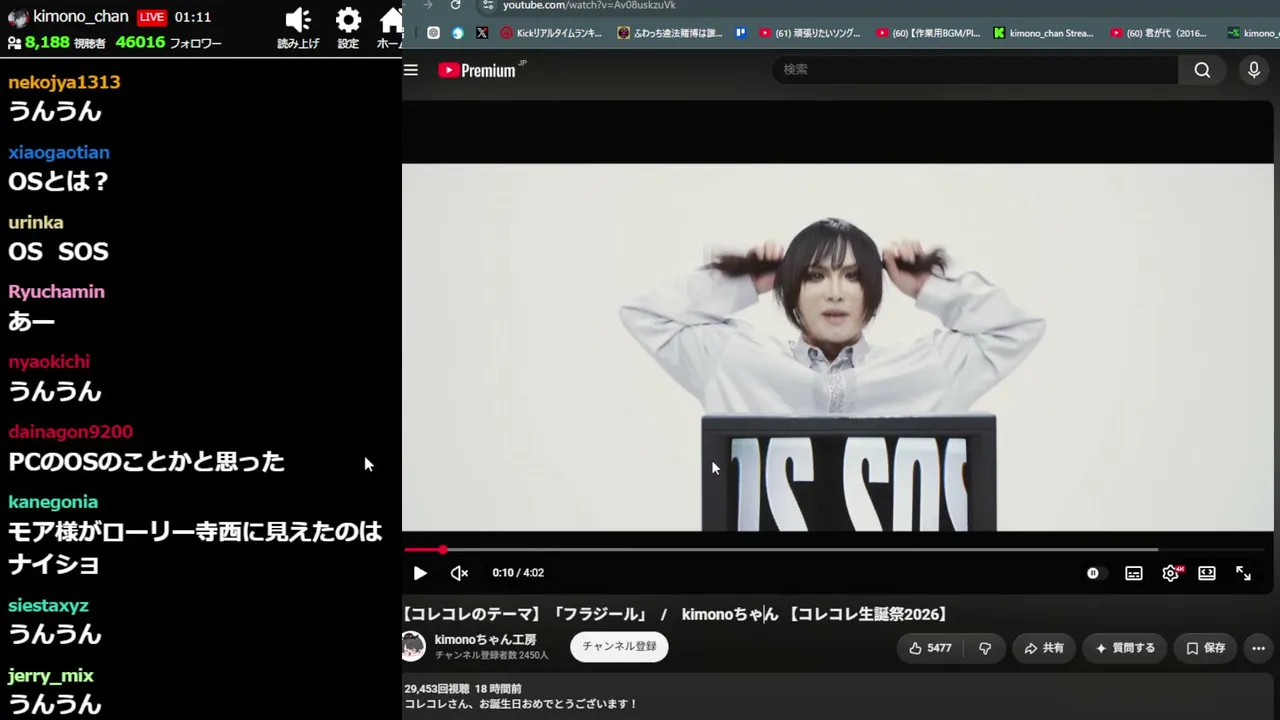Click the blue droplet bookmark icon

click(458, 33)
